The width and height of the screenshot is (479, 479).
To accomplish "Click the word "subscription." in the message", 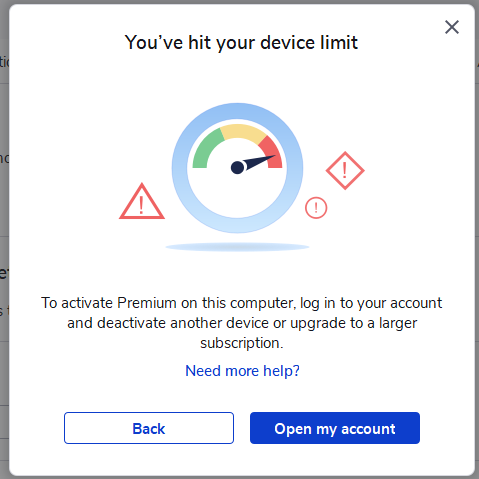I will pyautogui.click(x=242, y=343).
